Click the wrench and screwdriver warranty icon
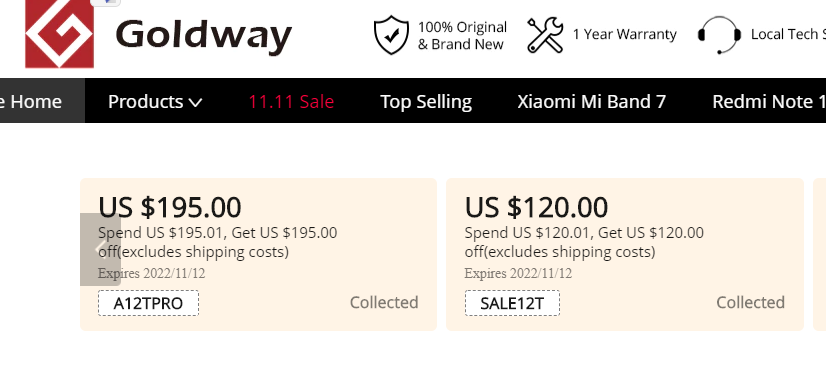 (x=545, y=35)
